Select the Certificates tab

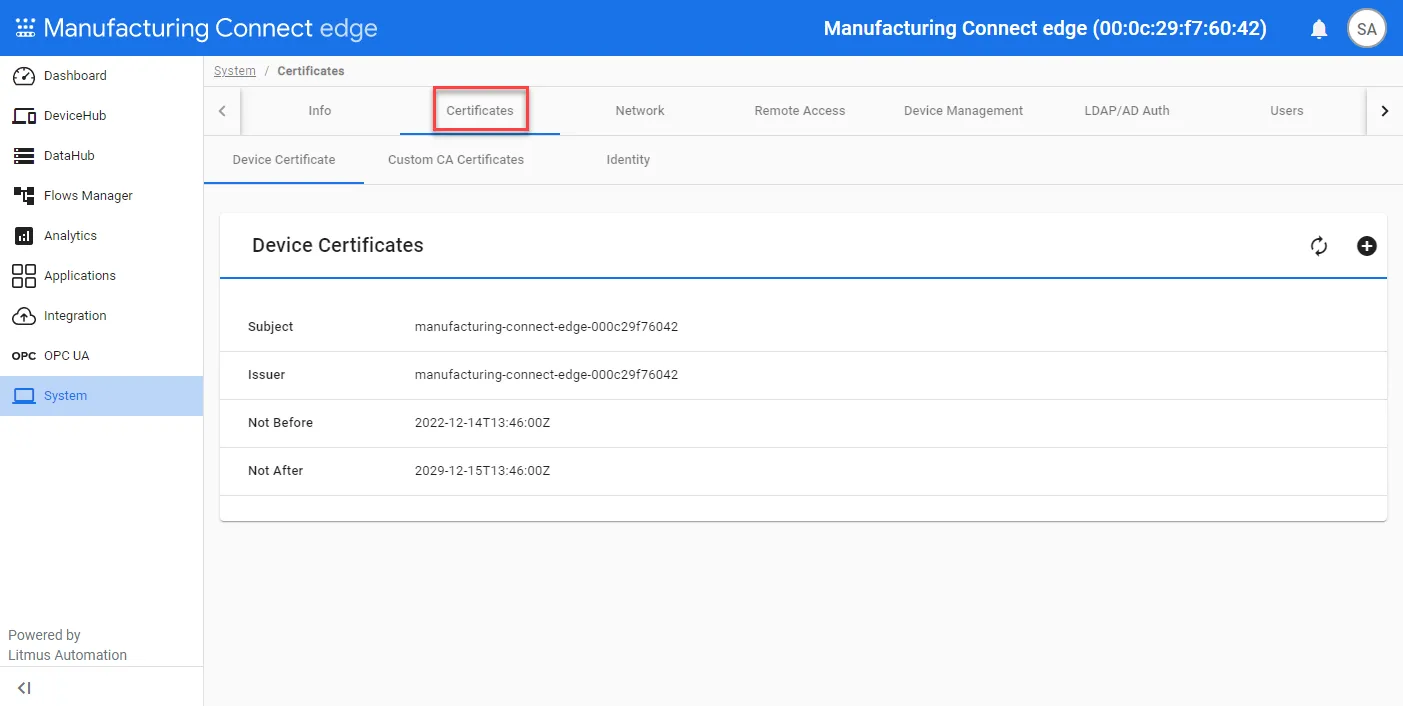pos(480,111)
